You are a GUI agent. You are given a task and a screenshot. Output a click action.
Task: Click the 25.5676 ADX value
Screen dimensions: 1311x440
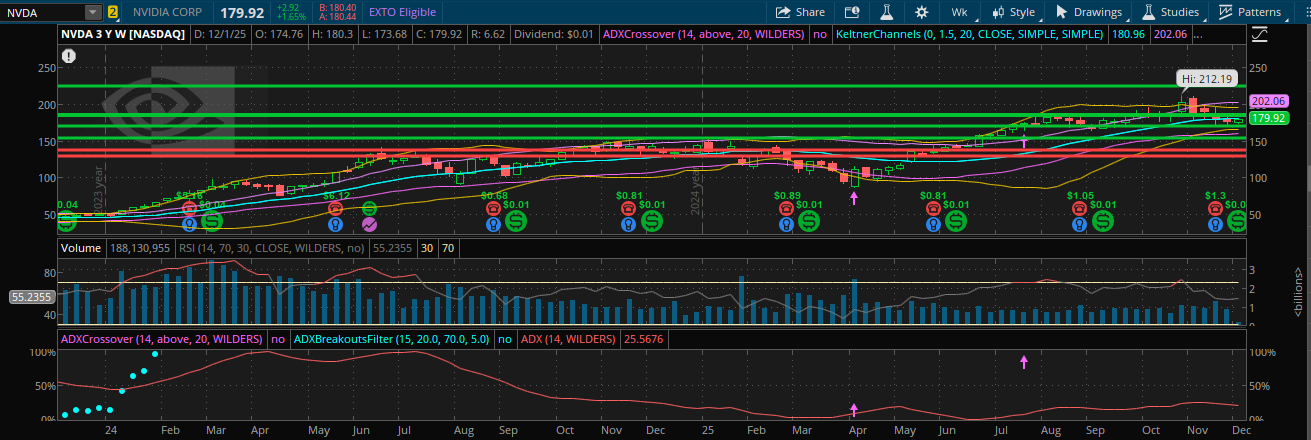tap(642, 339)
